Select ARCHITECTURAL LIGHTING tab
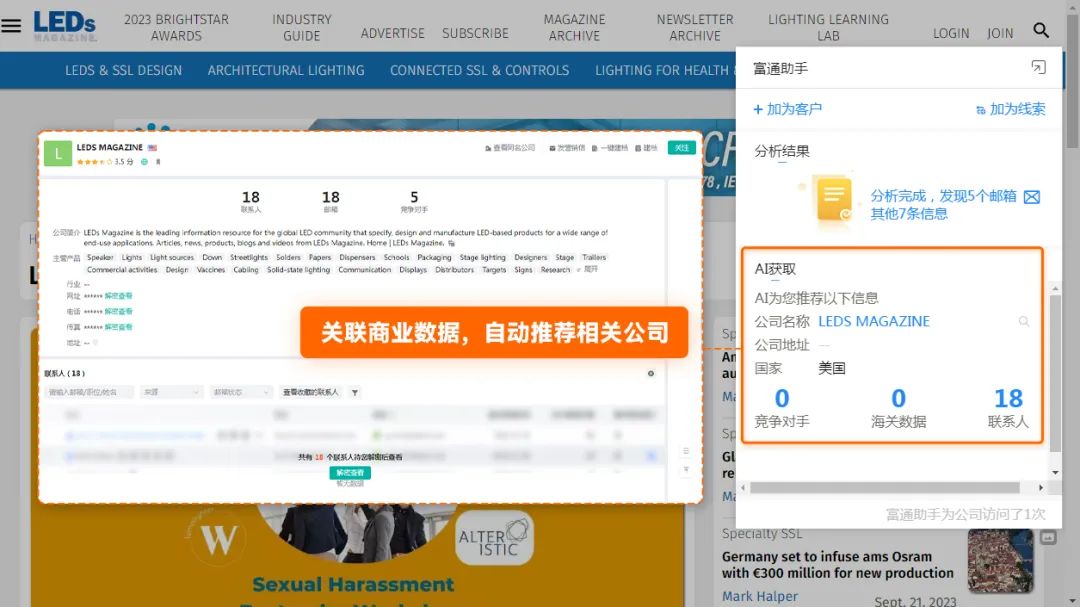The image size is (1080, 607). [286, 70]
